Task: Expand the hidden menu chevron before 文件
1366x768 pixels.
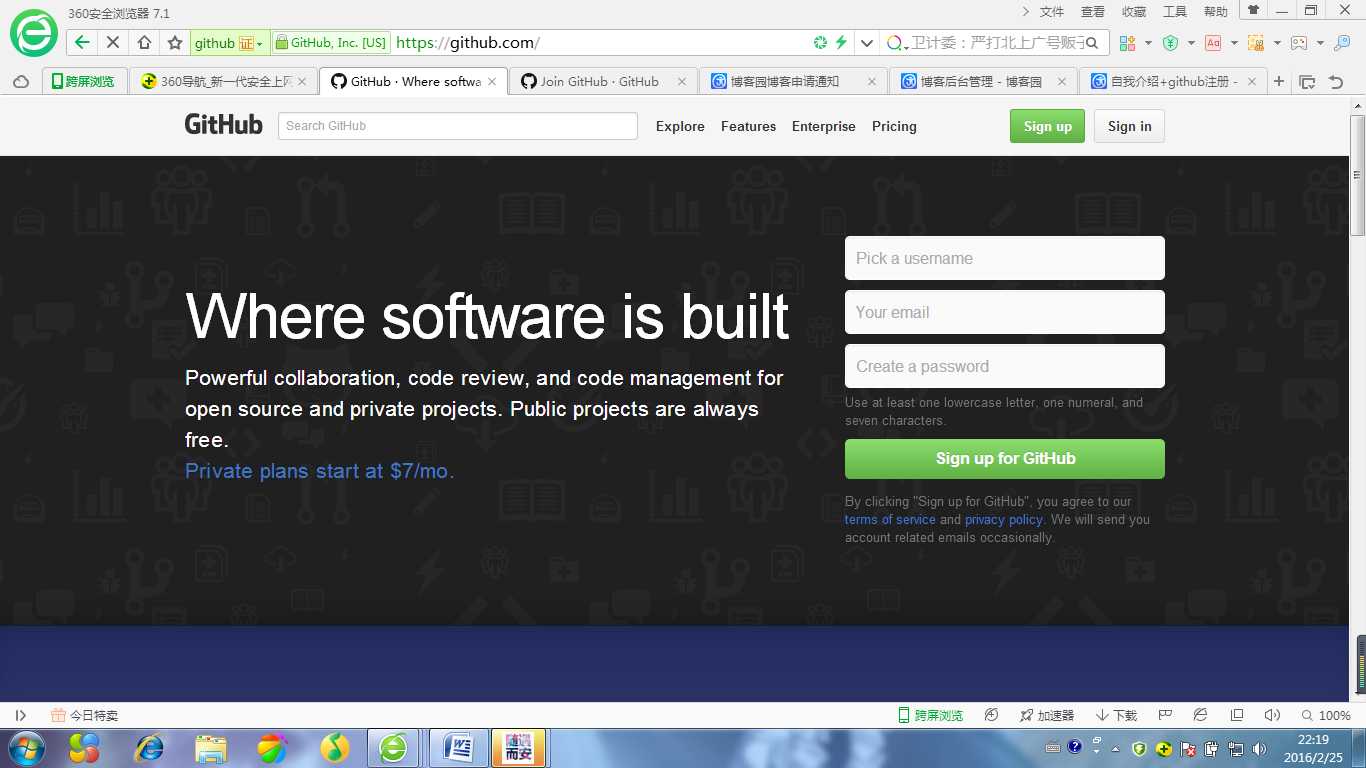Action: point(1025,11)
